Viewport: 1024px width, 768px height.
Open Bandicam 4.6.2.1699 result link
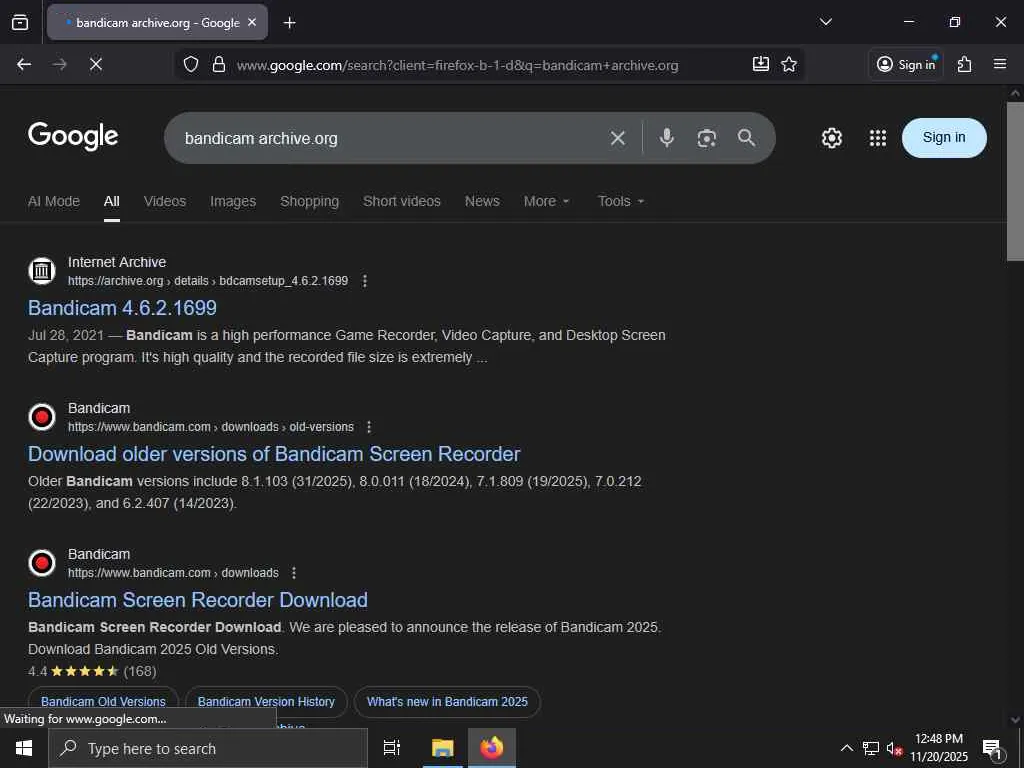point(122,308)
